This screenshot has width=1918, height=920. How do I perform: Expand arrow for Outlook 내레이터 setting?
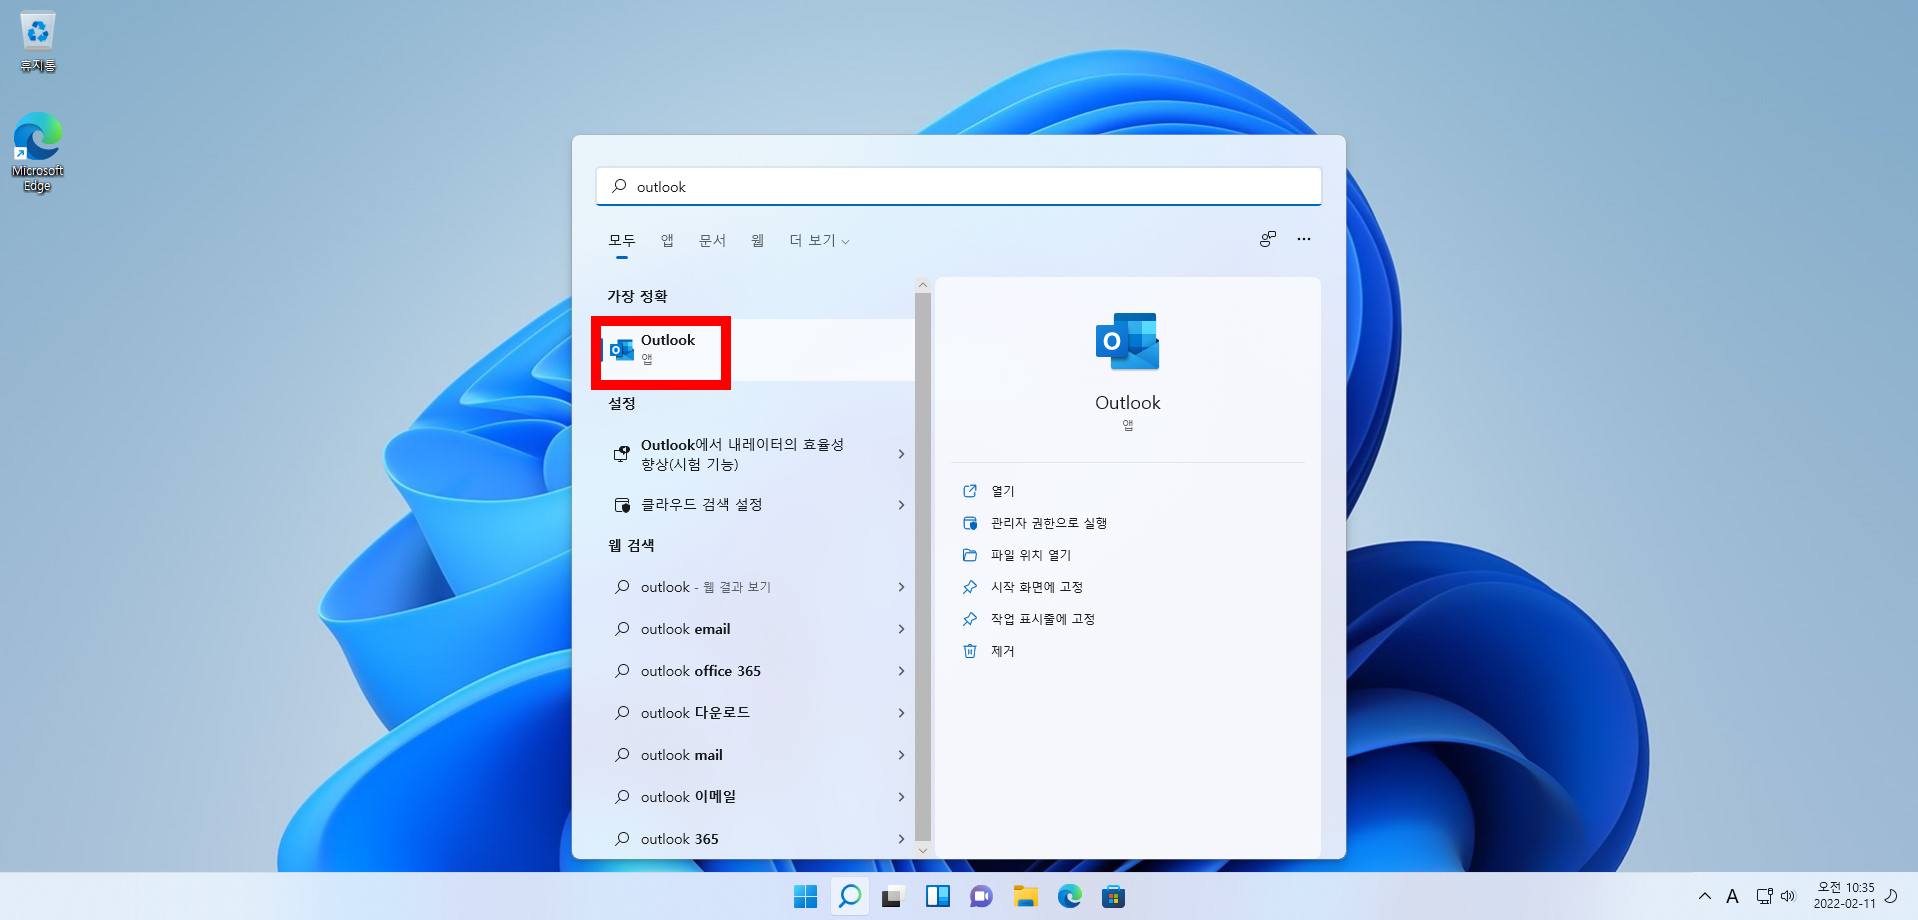tap(901, 454)
